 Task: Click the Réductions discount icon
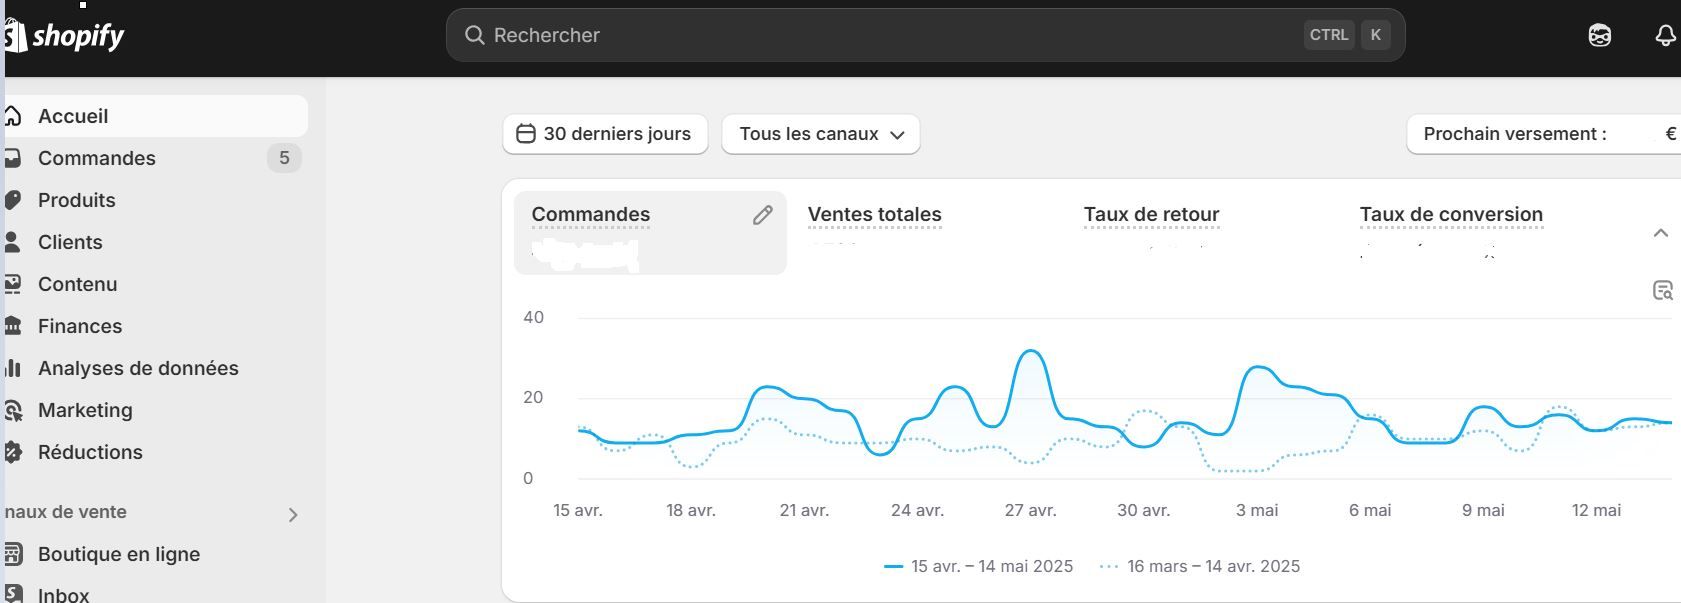13,452
